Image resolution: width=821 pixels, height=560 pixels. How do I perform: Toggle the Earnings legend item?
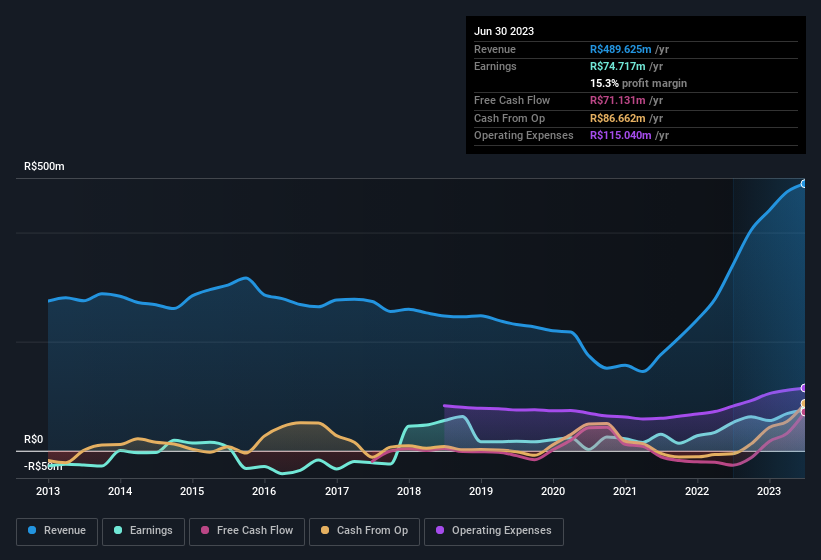click(143, 531)
